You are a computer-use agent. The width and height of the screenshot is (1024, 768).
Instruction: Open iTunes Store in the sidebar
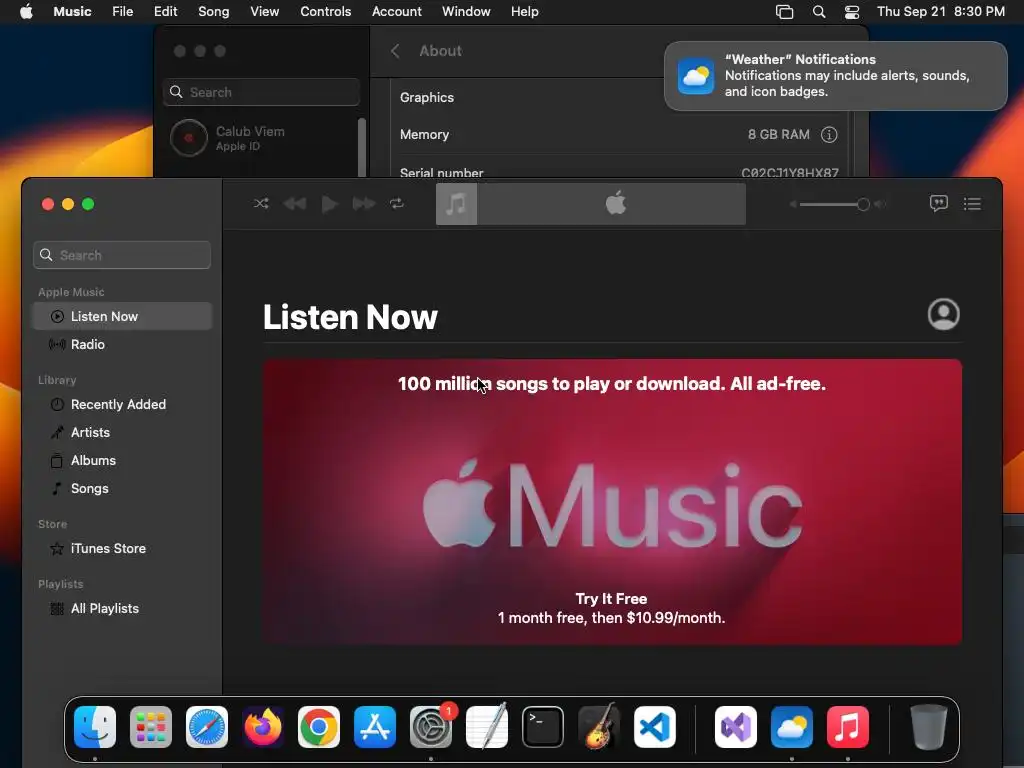[122, 549]
